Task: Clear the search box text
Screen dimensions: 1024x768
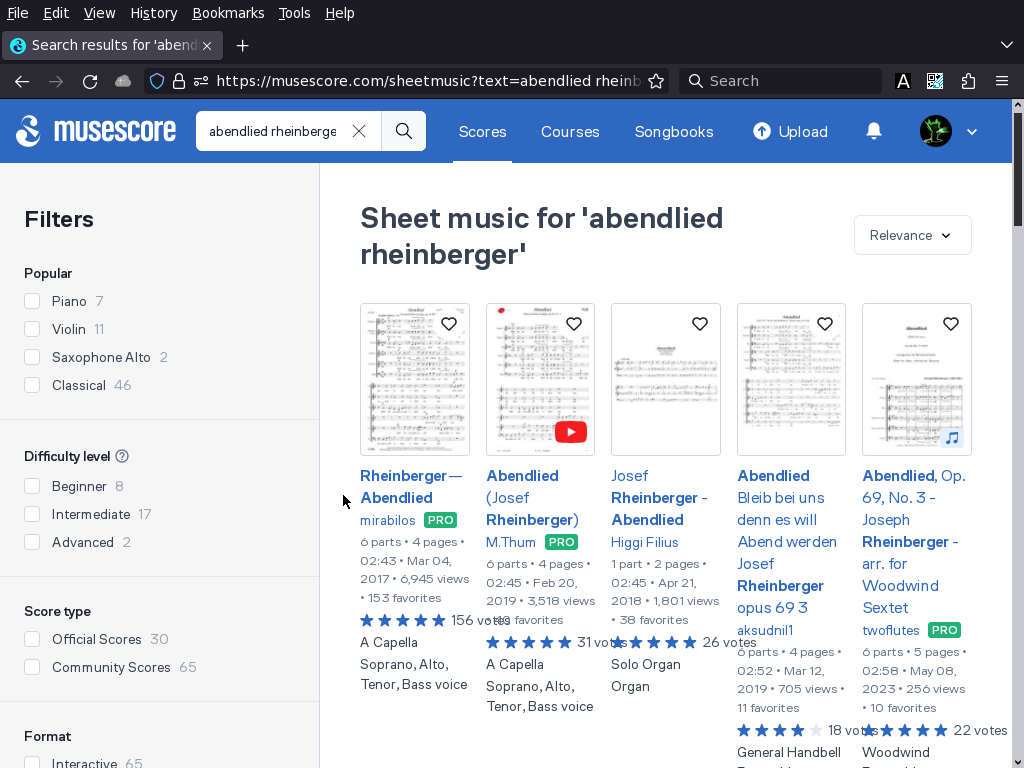Action: [x=359, y=131]
